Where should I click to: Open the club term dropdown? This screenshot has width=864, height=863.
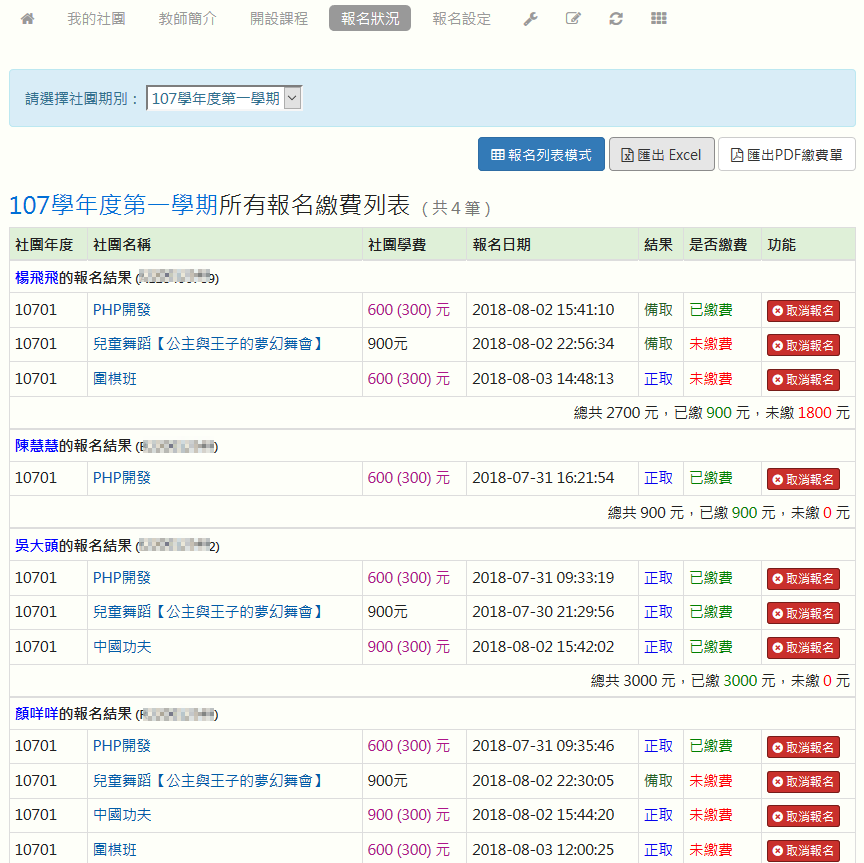pos(224,98)
